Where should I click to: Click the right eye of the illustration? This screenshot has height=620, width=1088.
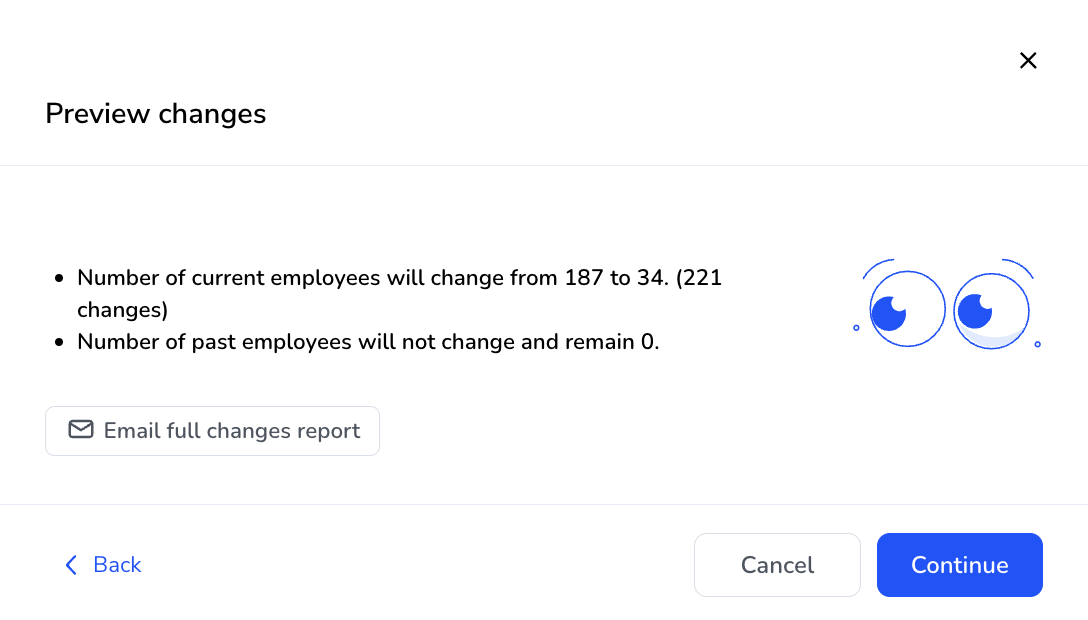pos(991,311)
